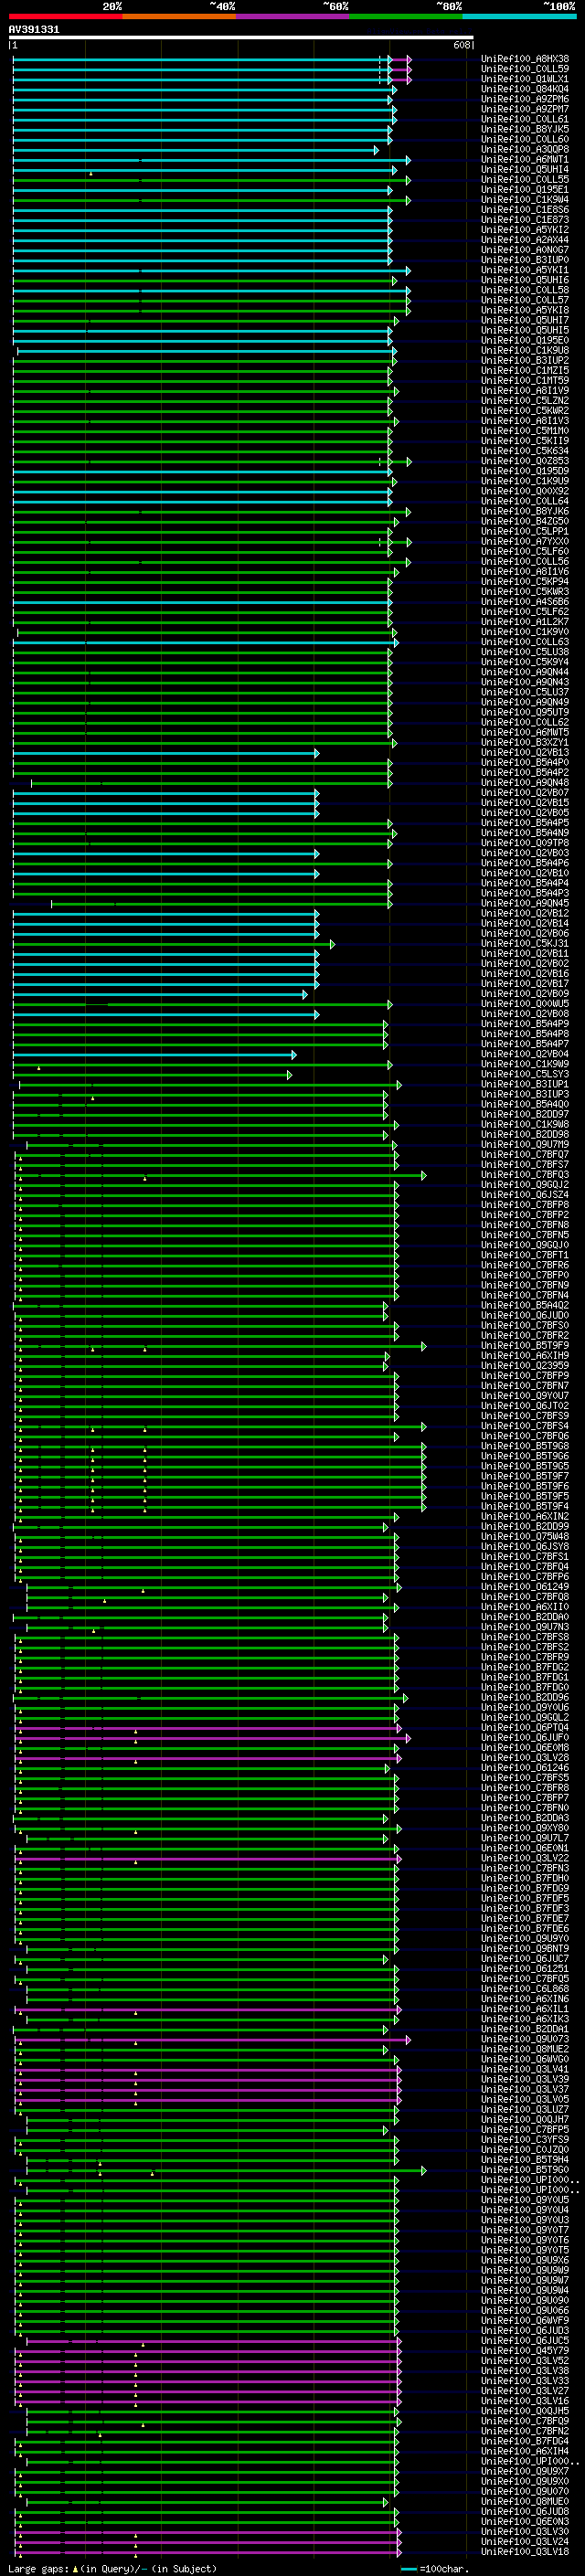Select the UniRef100_C7BFQ3 label
The height and width of the screenshot is (2576, 585).
tap(525, 1175)
